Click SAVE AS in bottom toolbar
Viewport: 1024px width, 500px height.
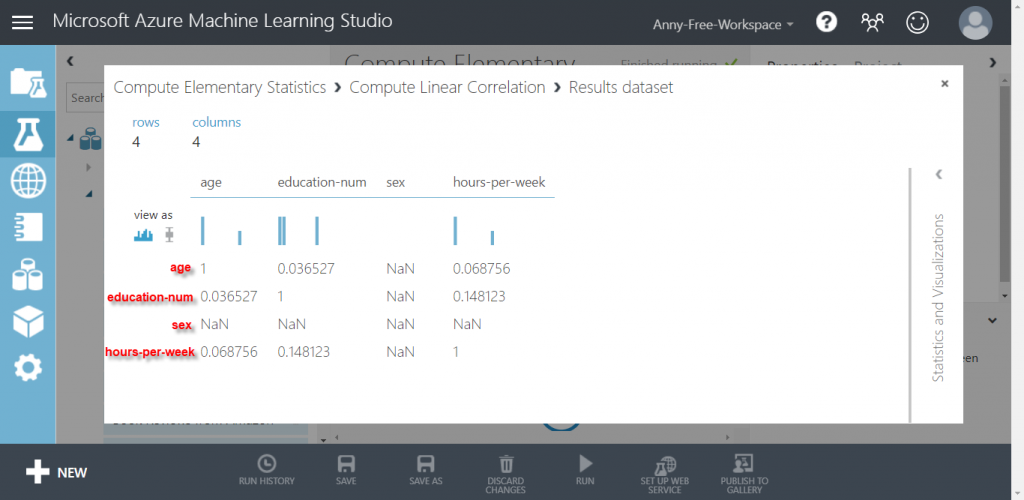click(x=426, y=471)
